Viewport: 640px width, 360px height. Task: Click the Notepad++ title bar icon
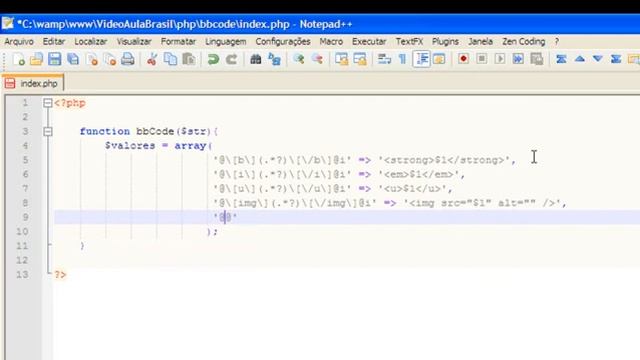point(7,24)
